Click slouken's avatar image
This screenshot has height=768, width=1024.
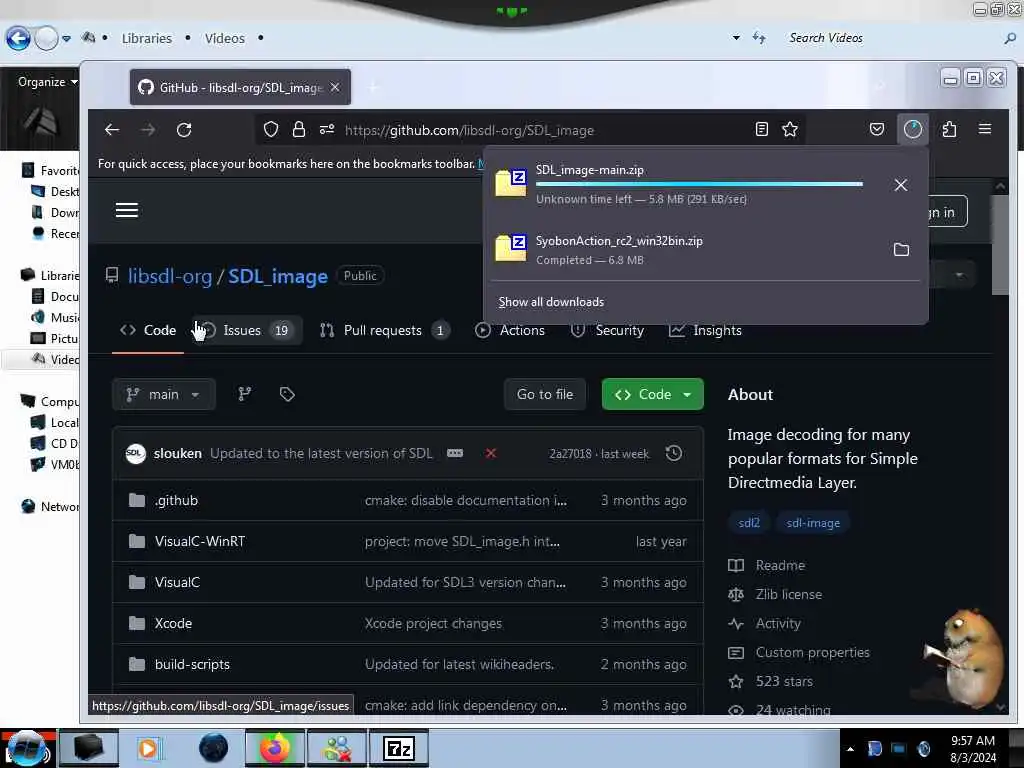135,453
